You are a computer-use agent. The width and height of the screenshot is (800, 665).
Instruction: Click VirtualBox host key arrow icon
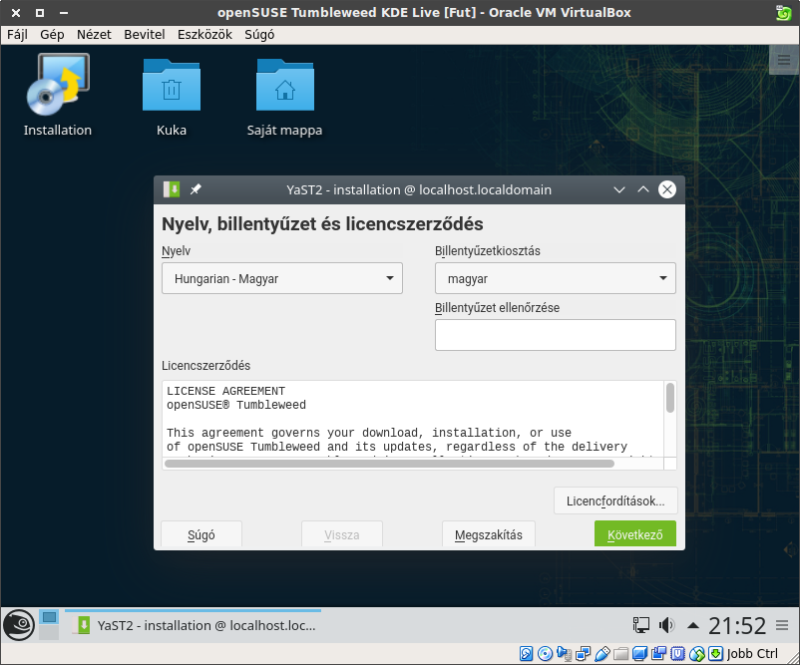[x=715, y=654]
